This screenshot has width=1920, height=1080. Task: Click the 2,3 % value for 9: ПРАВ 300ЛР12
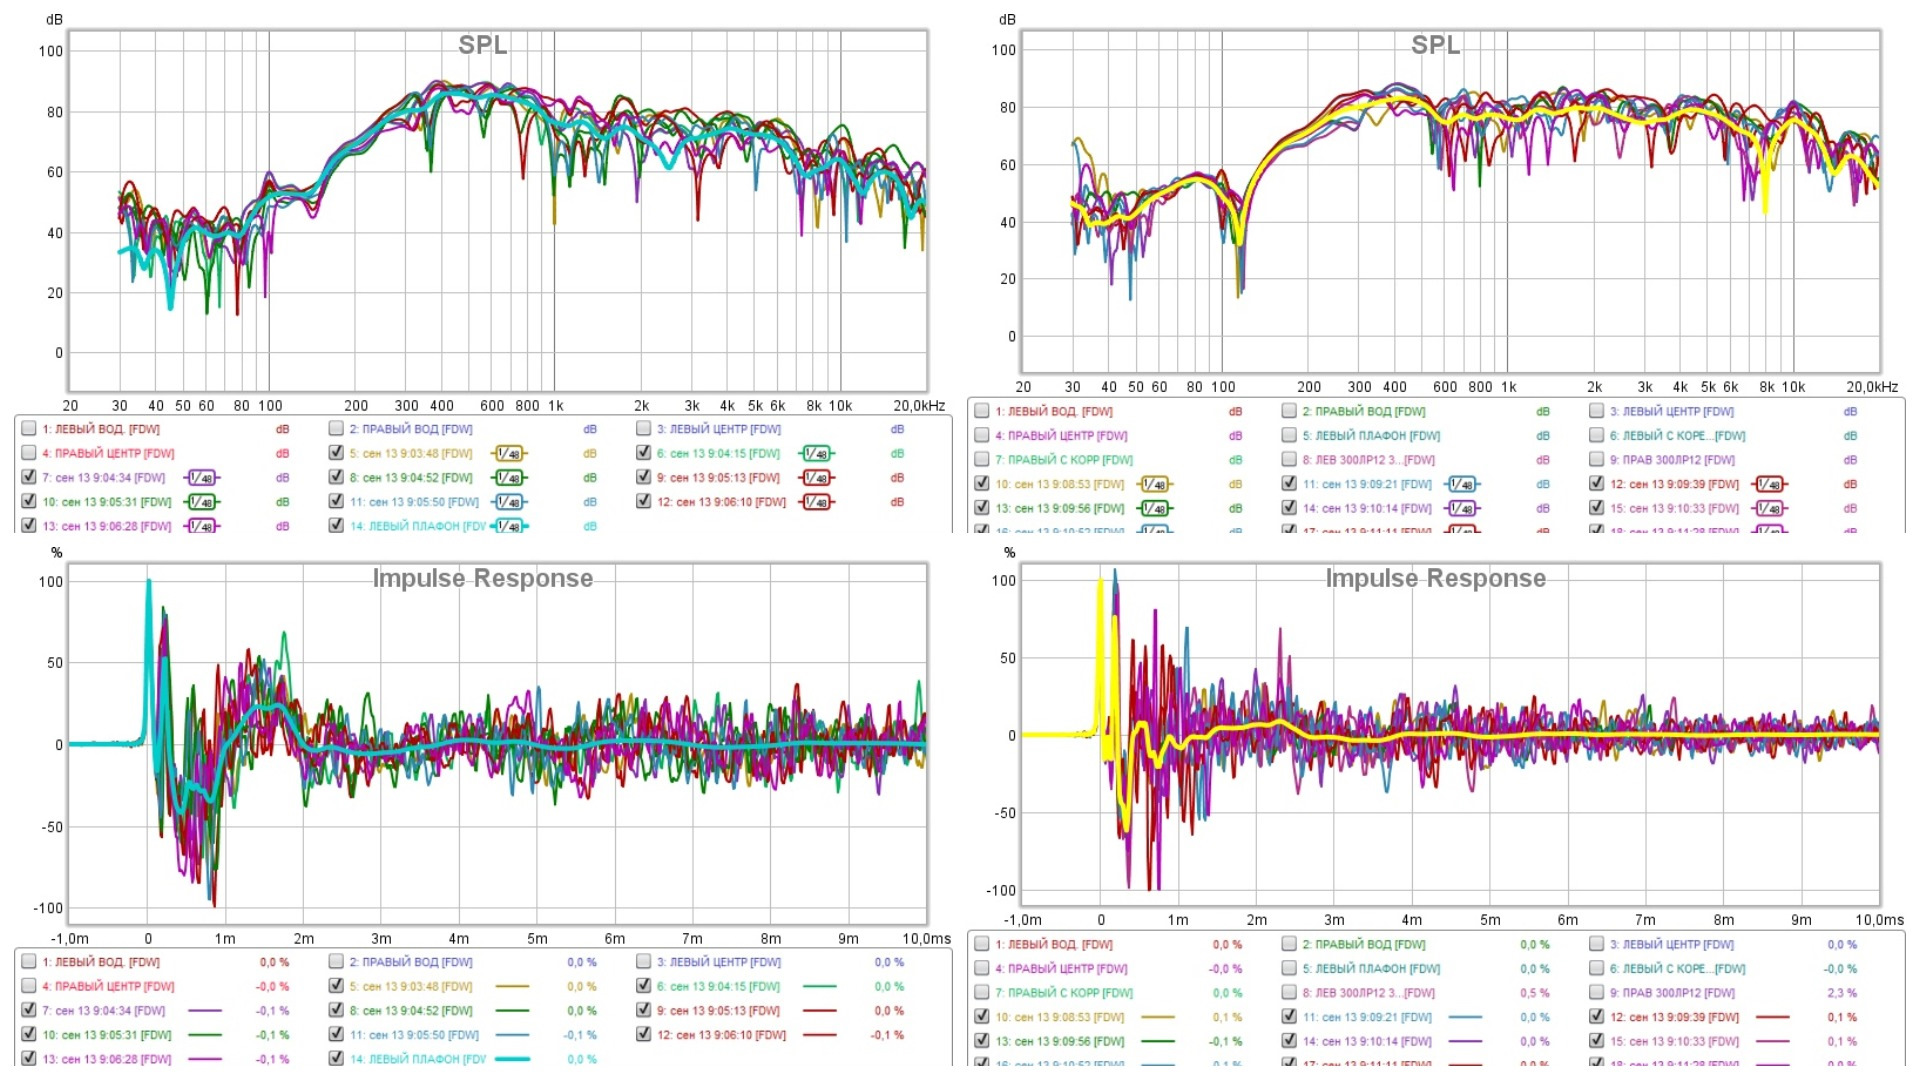pyautogui.click(x=1841, y=993)
